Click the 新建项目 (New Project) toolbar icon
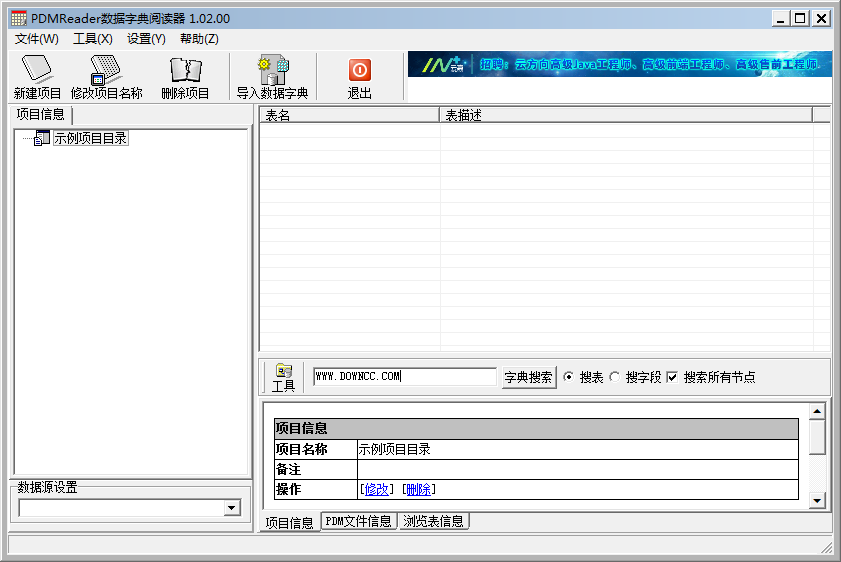Viewport: 841px width, 562px height. tap(37, 69)
